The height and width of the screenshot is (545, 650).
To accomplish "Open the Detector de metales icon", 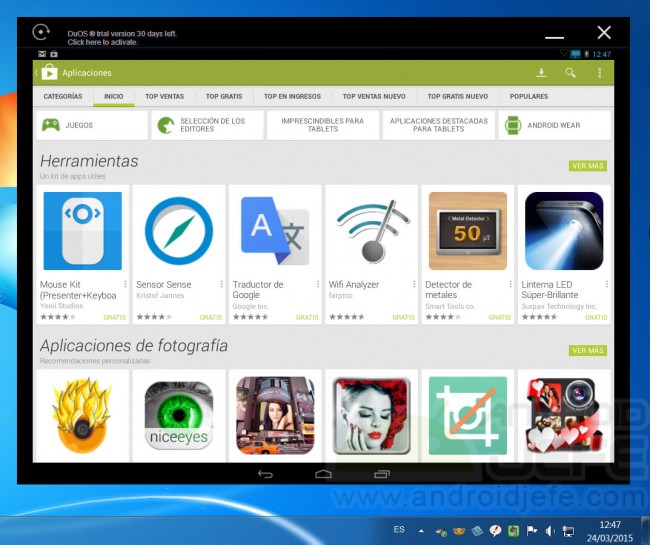I will point(468,231).
